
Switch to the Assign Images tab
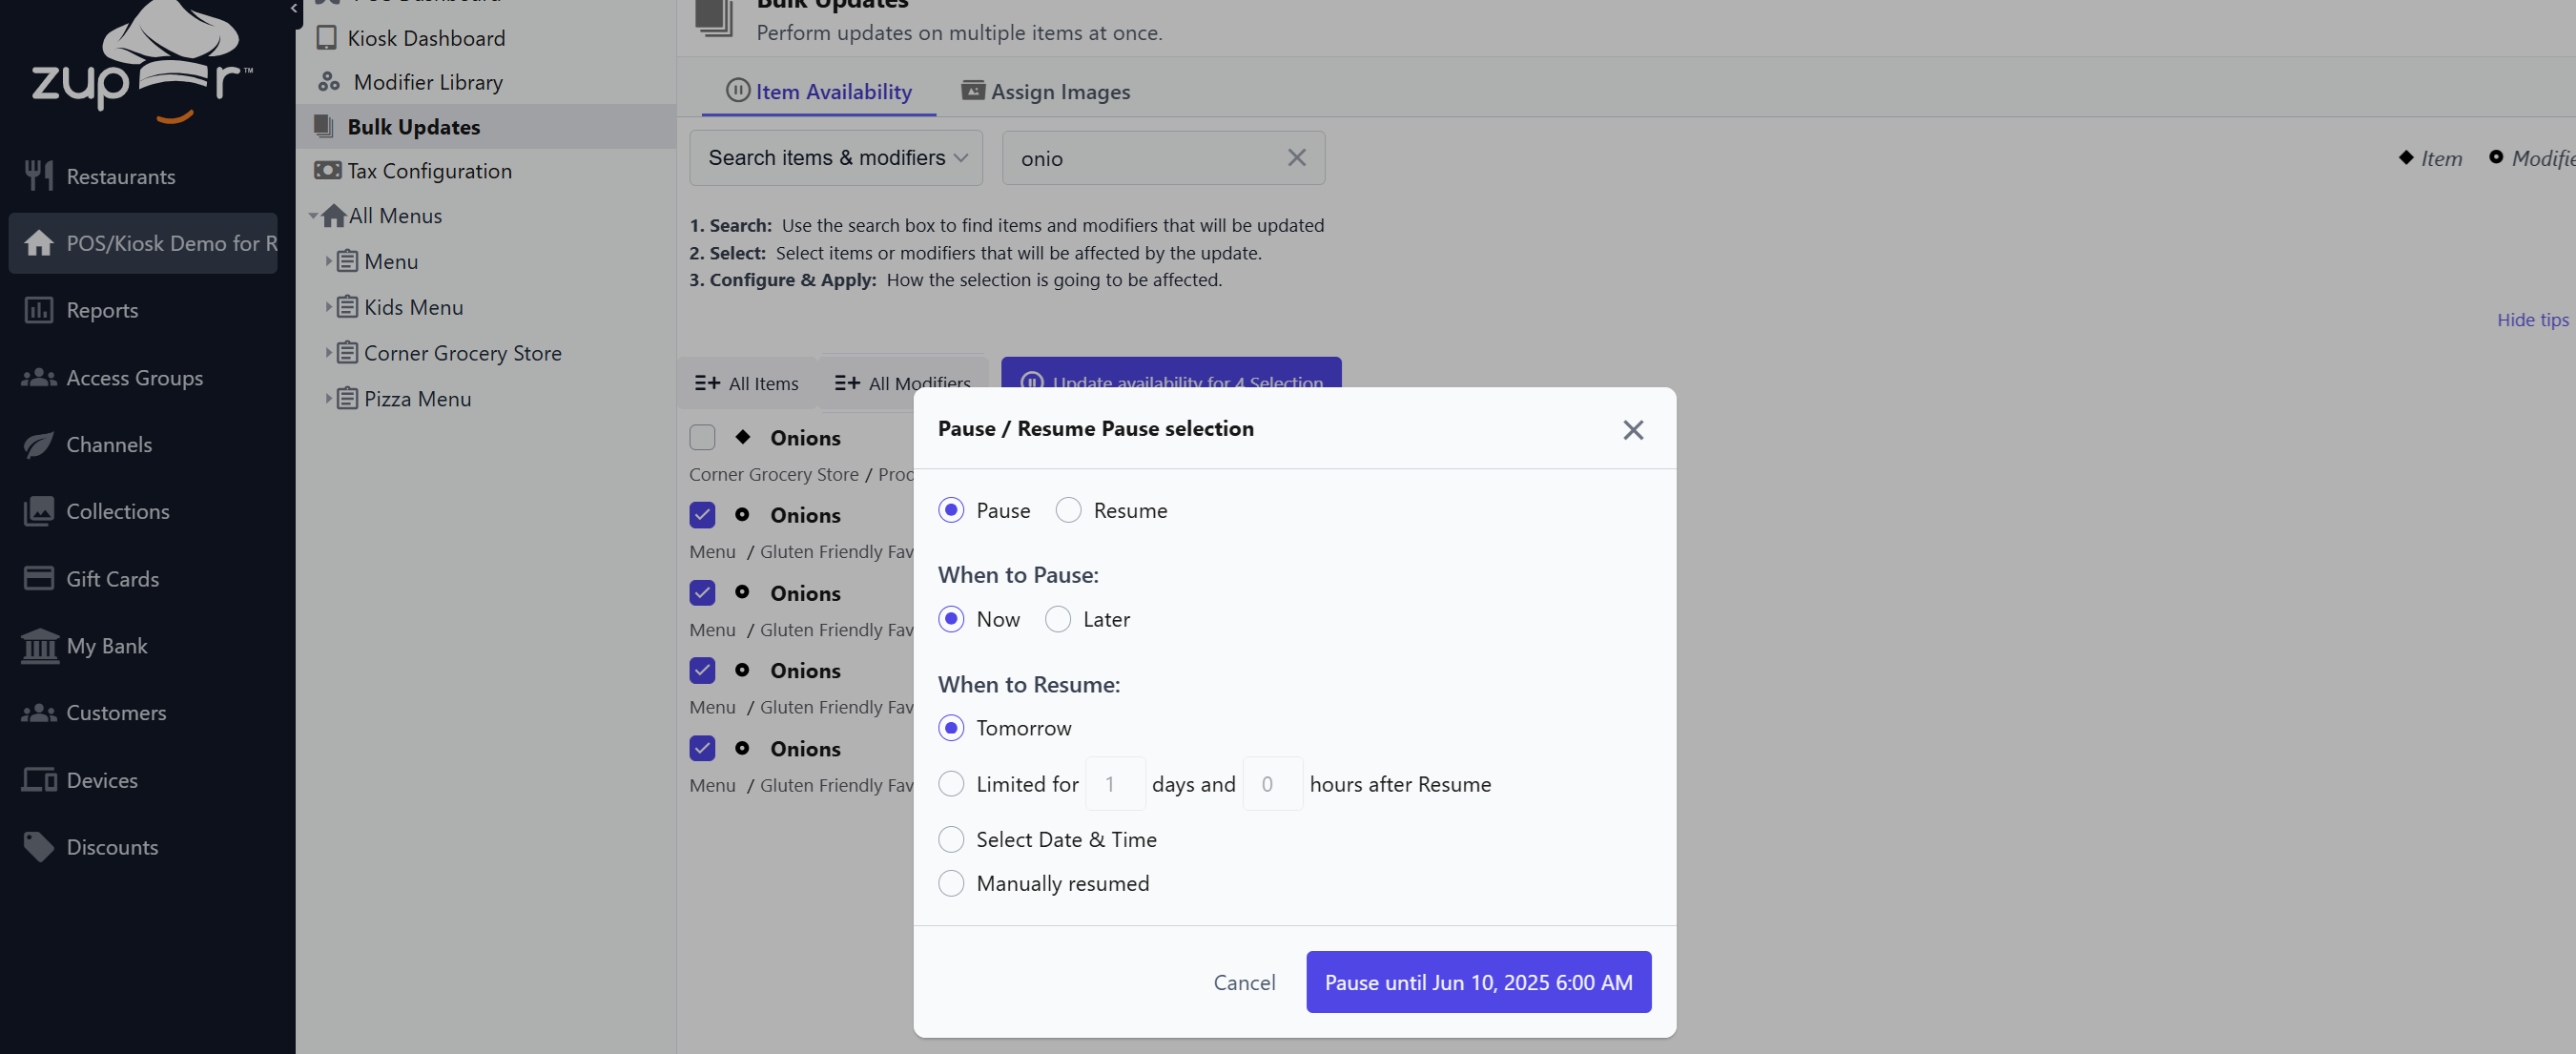1045,91
